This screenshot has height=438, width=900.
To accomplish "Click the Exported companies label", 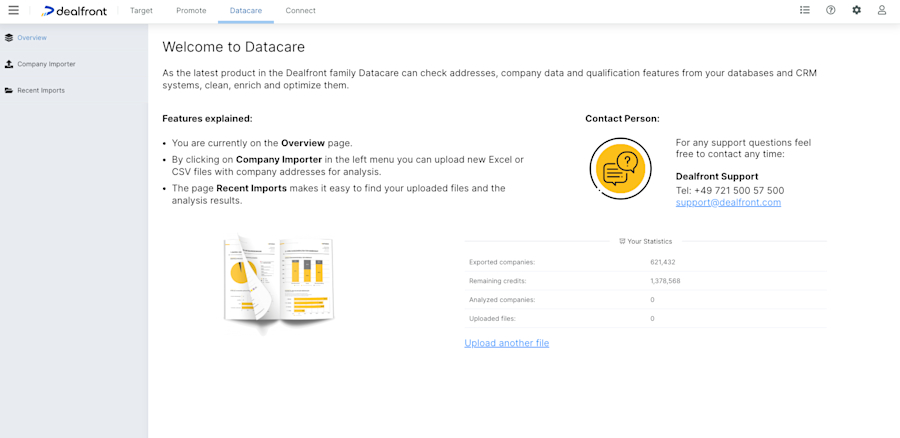I will (502, 262).
